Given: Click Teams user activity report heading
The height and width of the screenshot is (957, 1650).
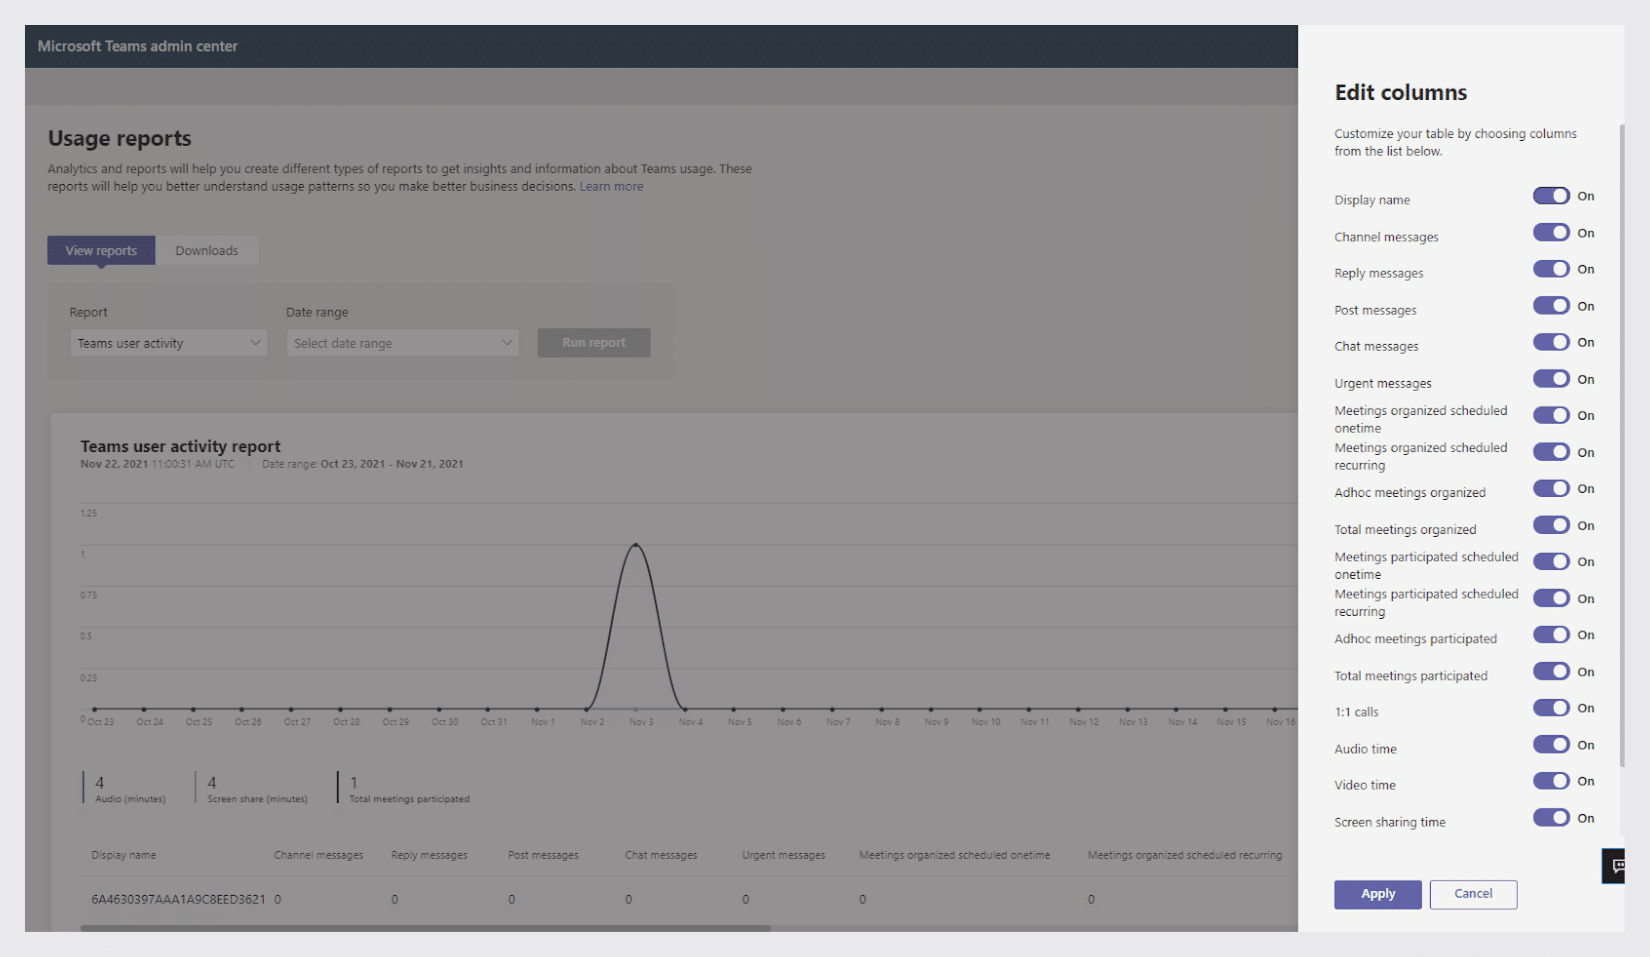Looking at the screenshot, I should (x=180, y=446).
